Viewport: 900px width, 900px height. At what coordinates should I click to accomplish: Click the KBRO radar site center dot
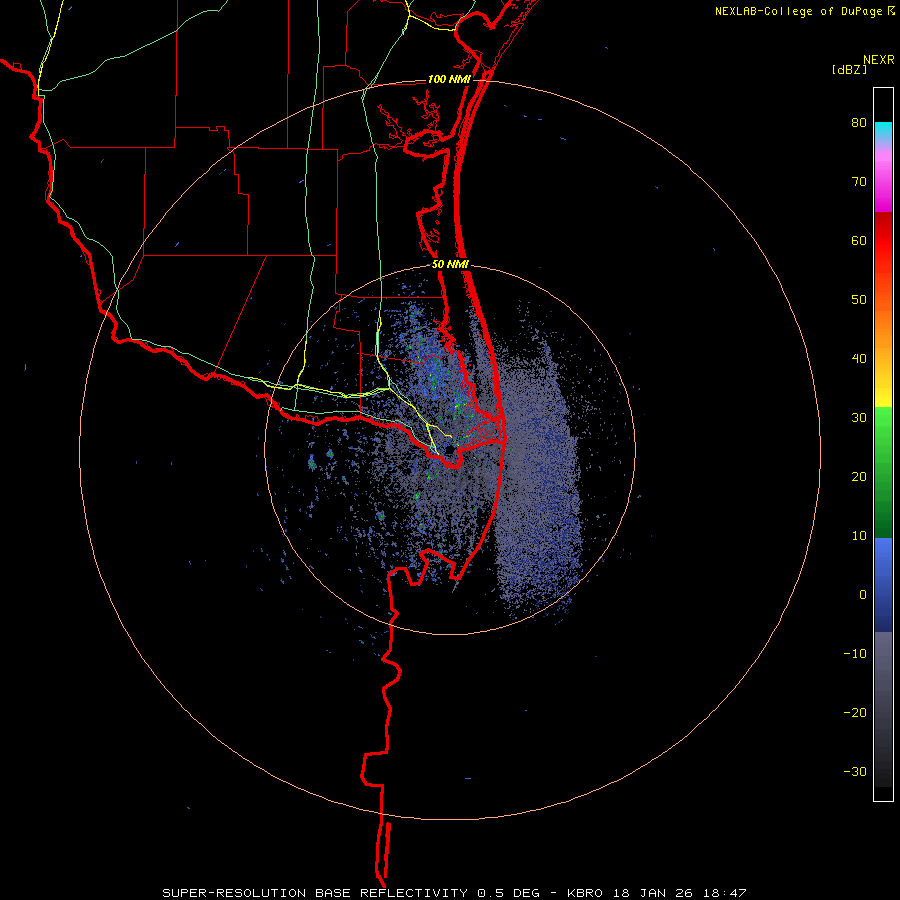[x=449, y=449]
